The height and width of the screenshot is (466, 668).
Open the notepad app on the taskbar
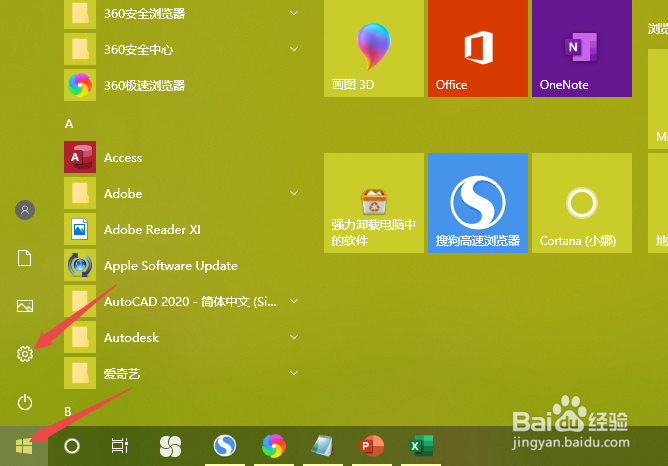tap(322, 446)
